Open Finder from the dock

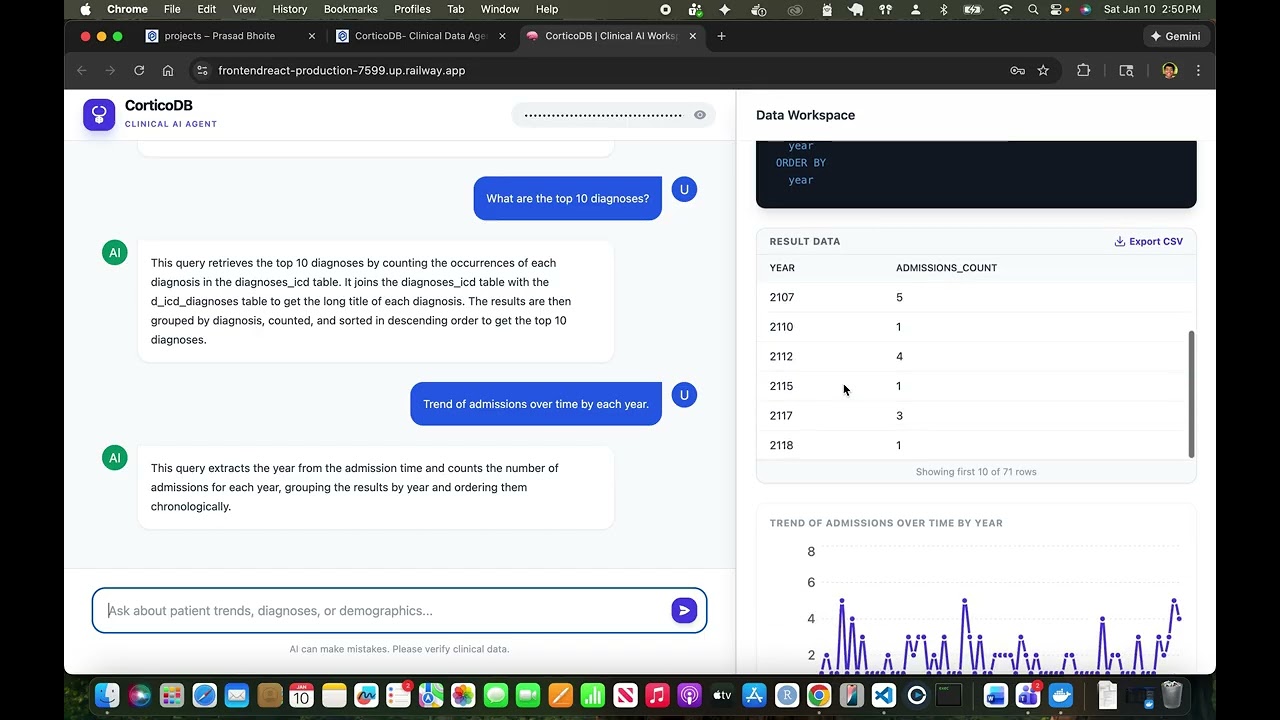coord(107,695)
